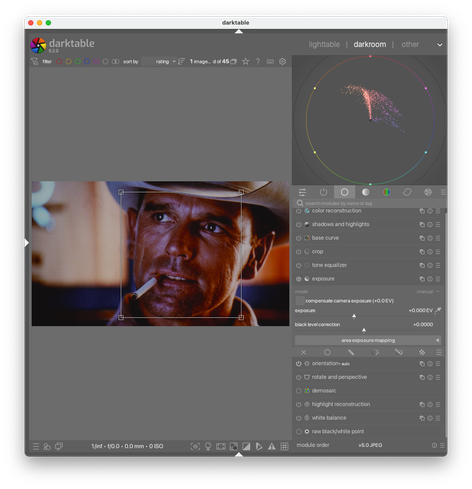Toggle color label AND/OR operator icon

[x=115, y=62]
